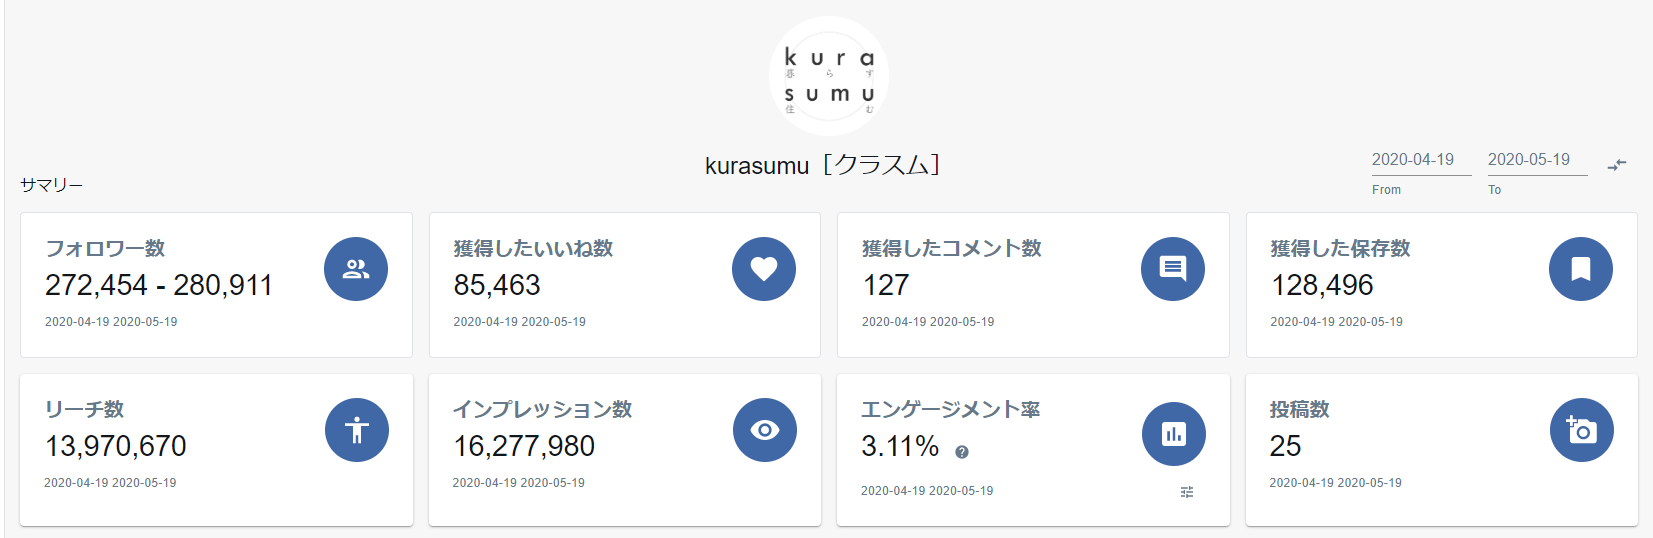Select the To date field
Screen dimensions: 1653x538
[x=1536, y=160]
